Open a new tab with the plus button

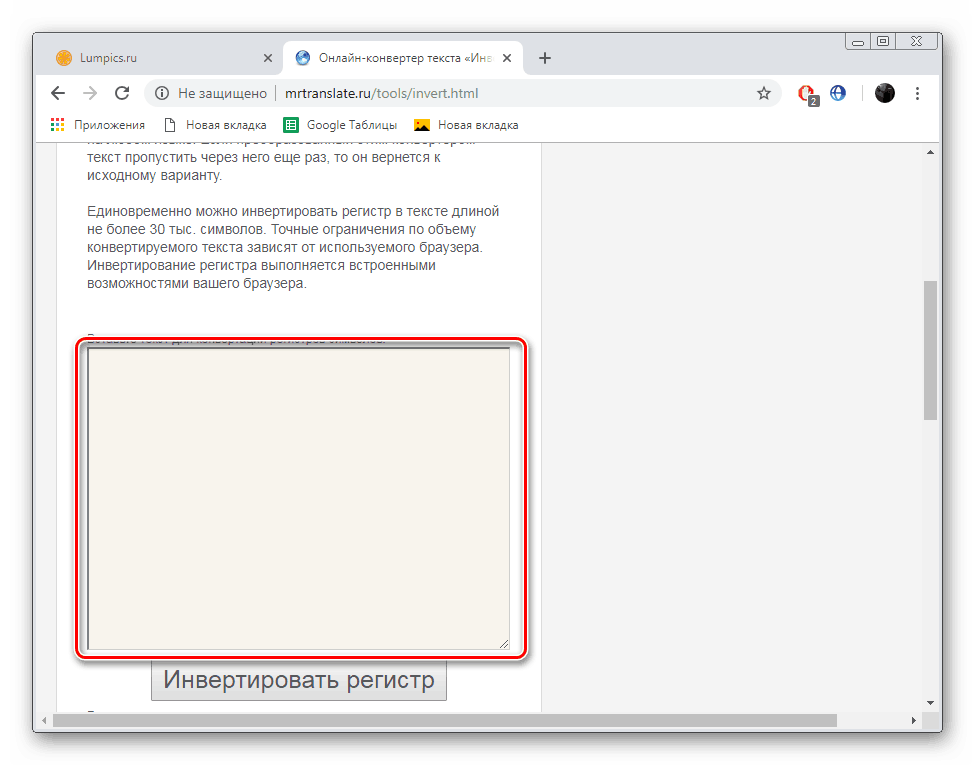tap(545, 58)
